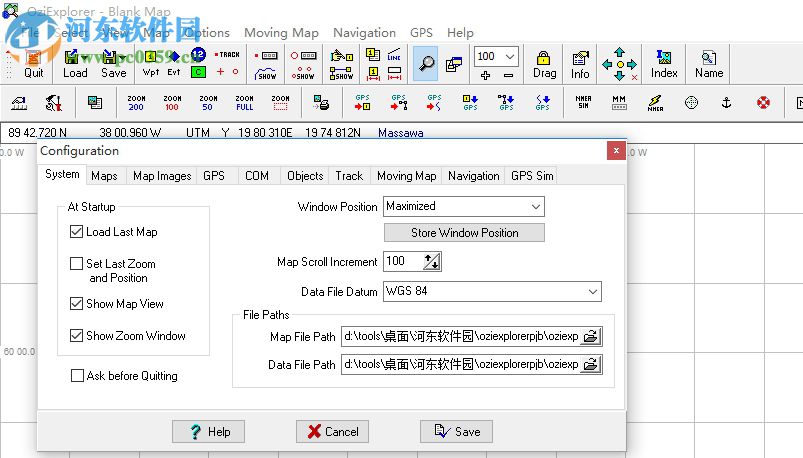Click the Quit toolbar icon
The height and width of the screenshot is (458, 803).
coord(33,64)
